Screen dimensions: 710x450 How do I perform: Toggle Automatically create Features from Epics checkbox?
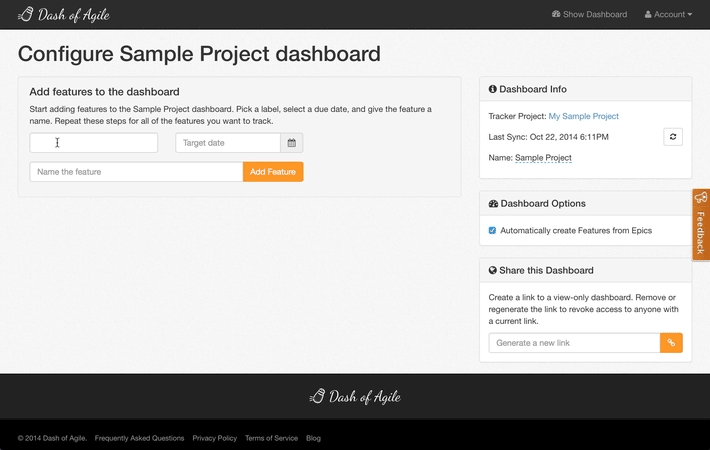(492, 231)
